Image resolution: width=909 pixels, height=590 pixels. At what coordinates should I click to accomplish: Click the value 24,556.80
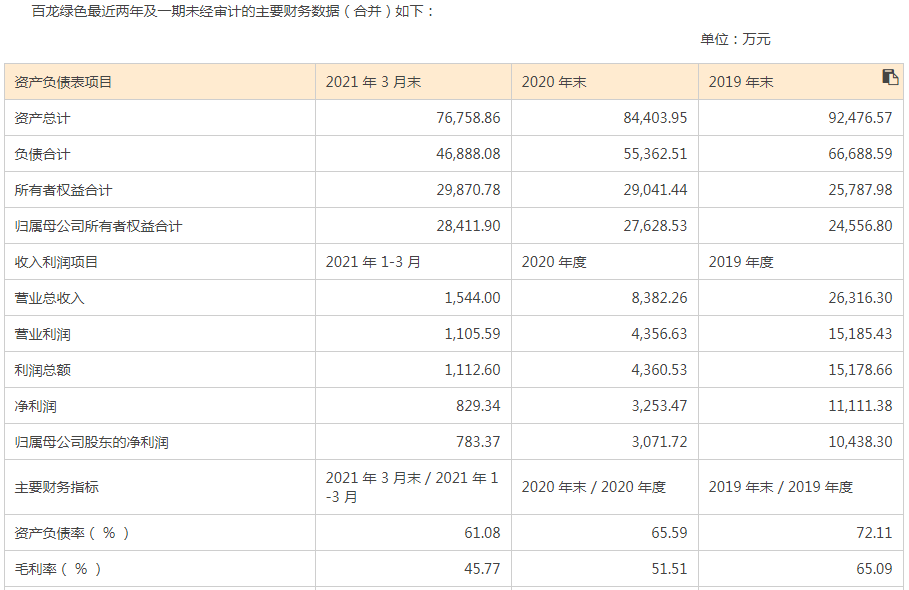coord(860,225)
